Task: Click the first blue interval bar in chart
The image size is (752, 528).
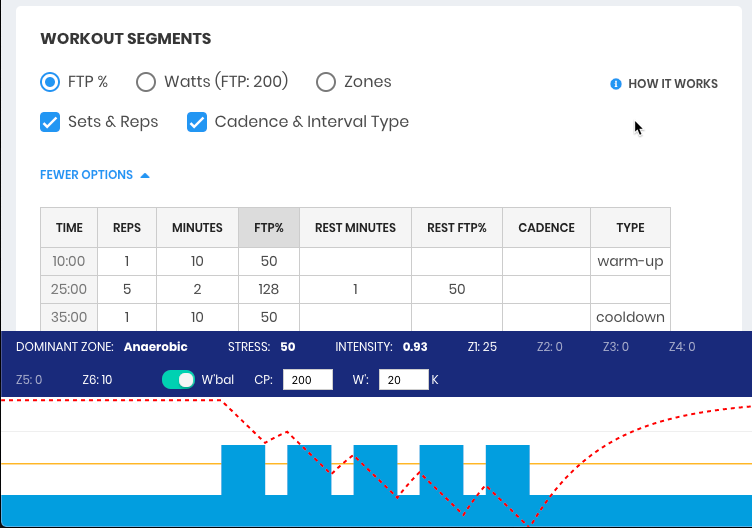Action: [x=243, y=470]
